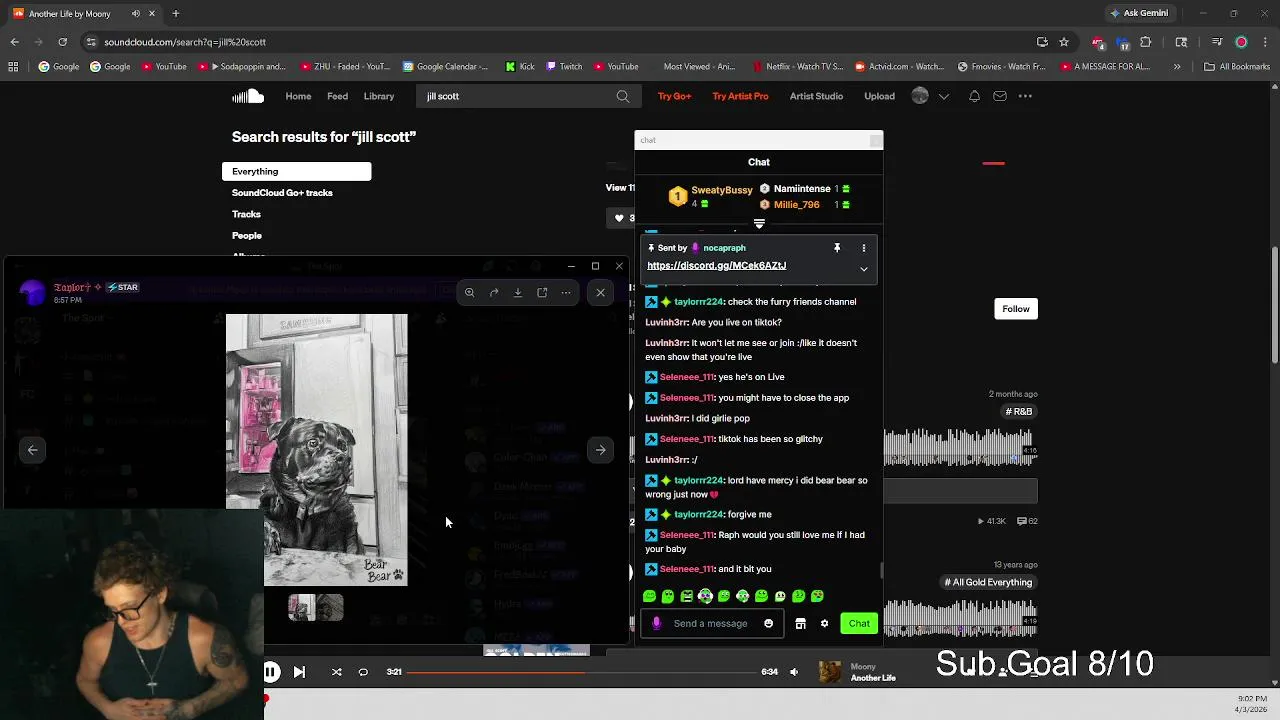Toggle shuffle in SoundCloud player

click(337, 672)
